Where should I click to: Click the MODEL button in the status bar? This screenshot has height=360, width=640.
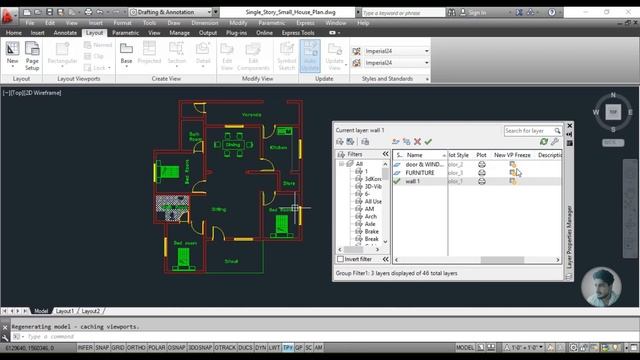(465, 348)
